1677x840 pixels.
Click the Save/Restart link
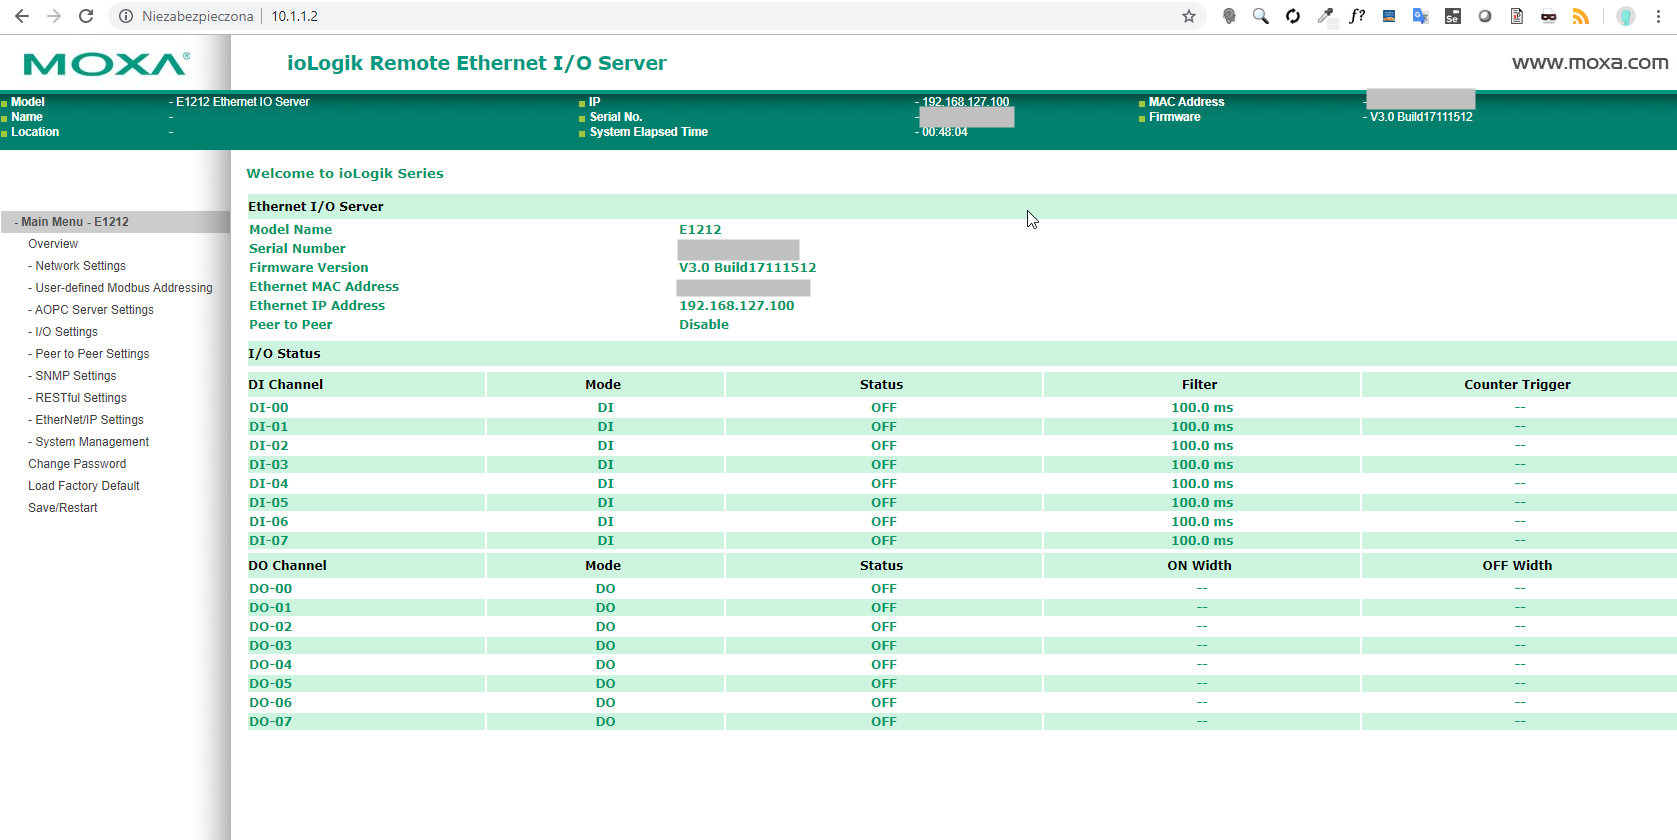[x=63, y=508]
